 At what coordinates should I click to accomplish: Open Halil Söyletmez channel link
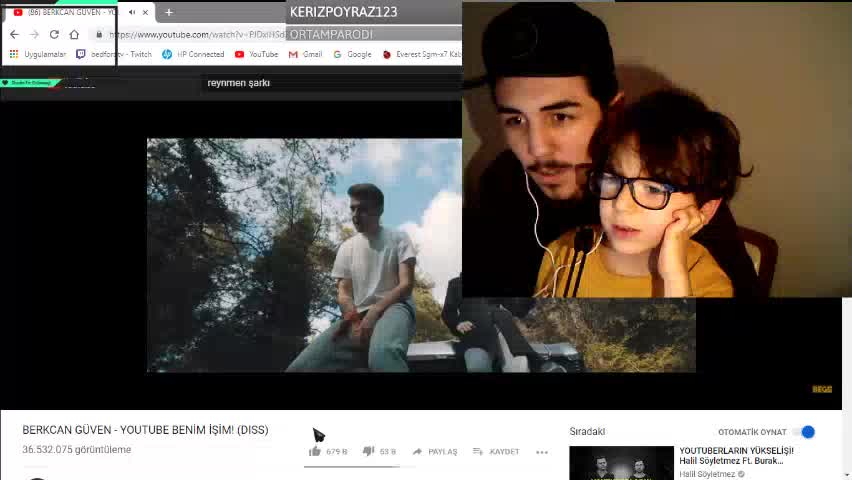click(707, 474)
